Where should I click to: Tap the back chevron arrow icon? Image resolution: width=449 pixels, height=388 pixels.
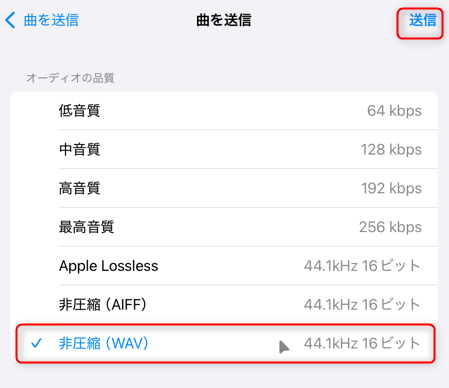click(10, 20)
